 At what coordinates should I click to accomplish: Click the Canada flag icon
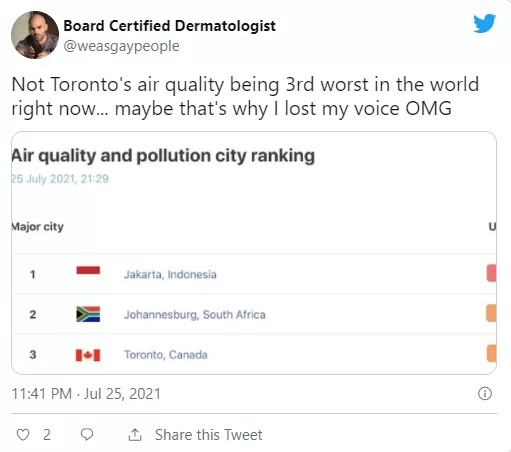88,355
